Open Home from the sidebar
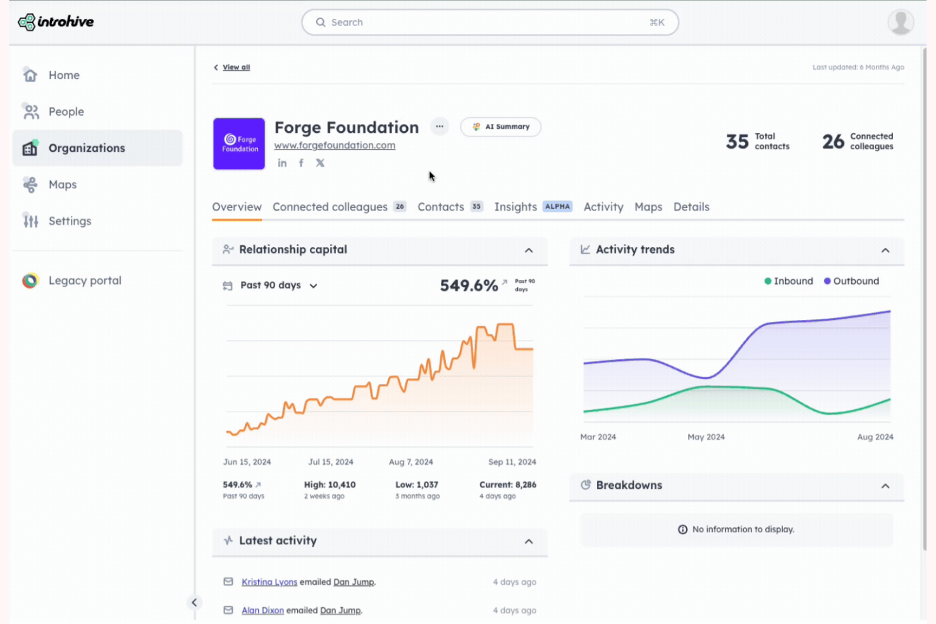This screenshot has height=624, width=936. (98, 75)
